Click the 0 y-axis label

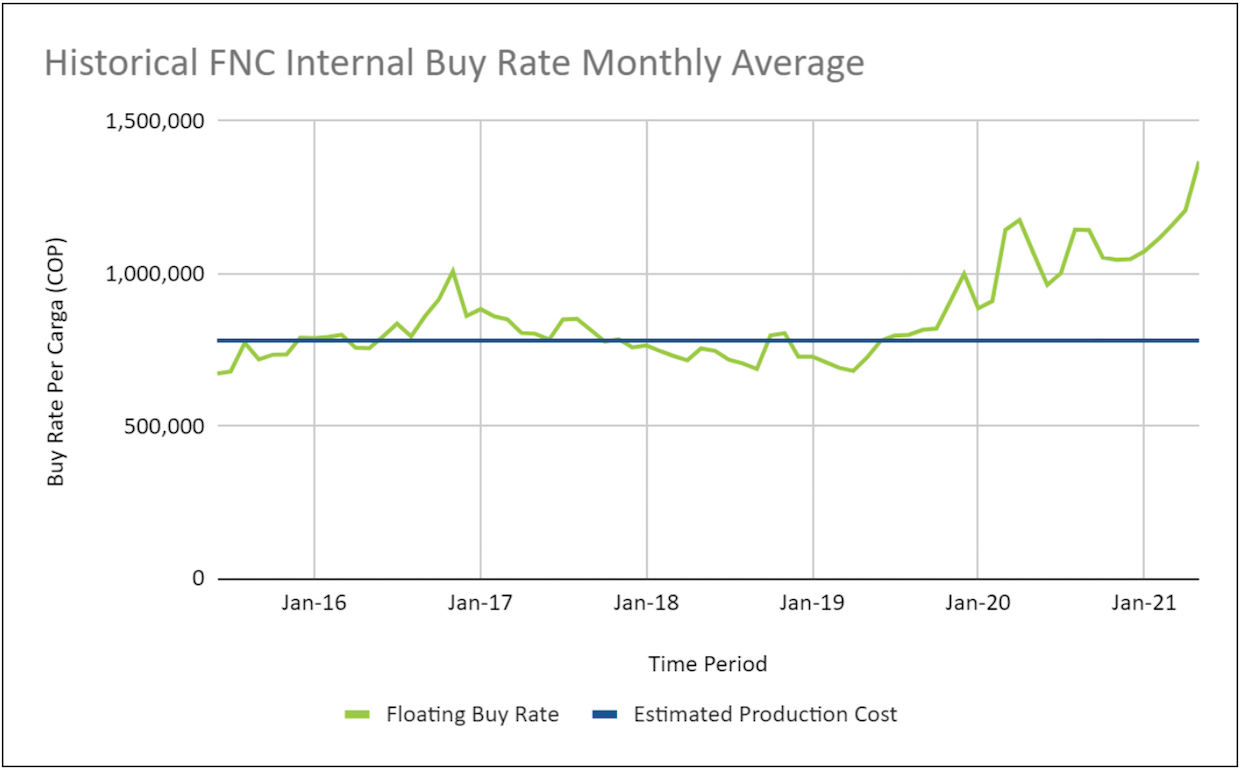pos(199,579)
